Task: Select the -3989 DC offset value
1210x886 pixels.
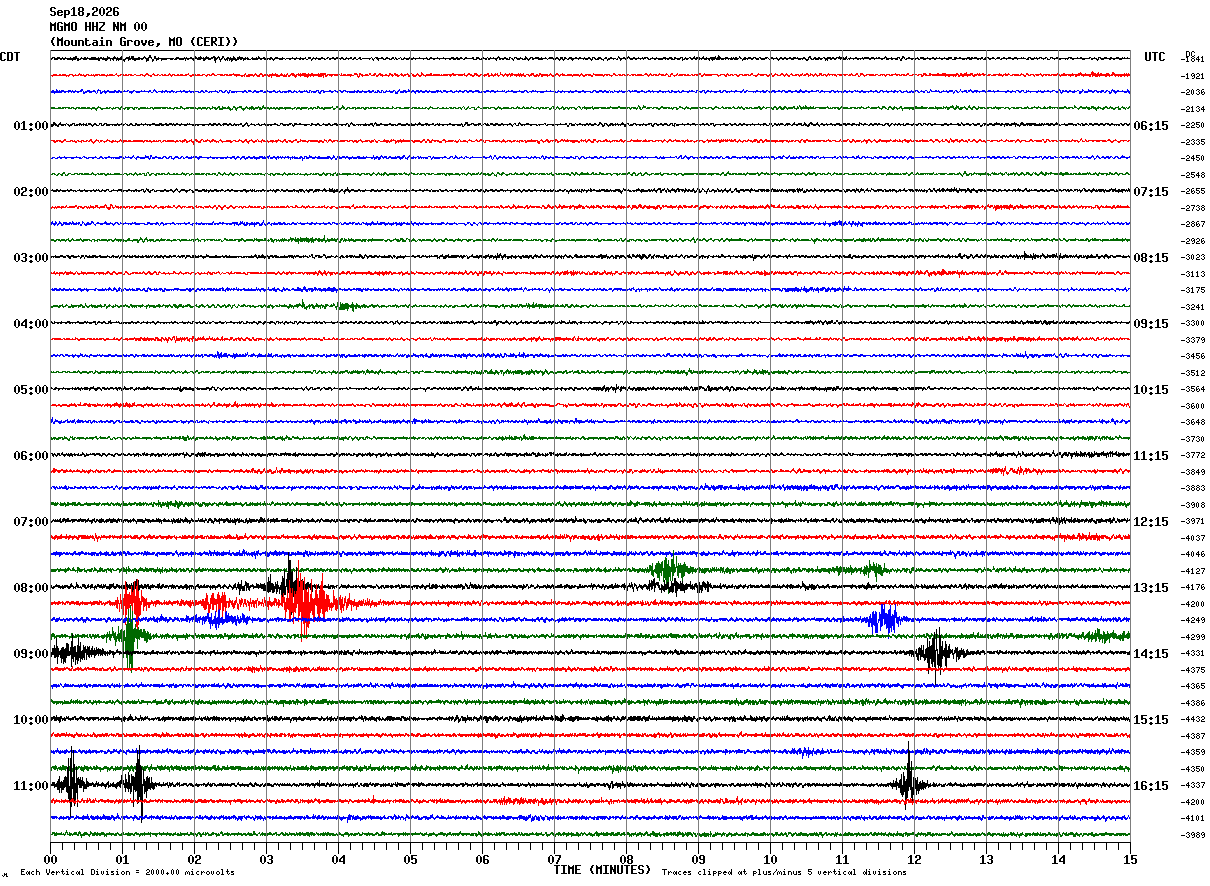Action: point(1194,835)
